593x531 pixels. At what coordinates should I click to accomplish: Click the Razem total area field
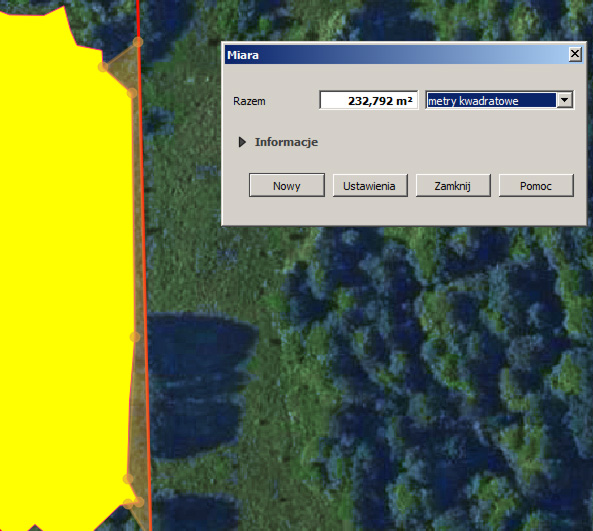coord(369,101)
